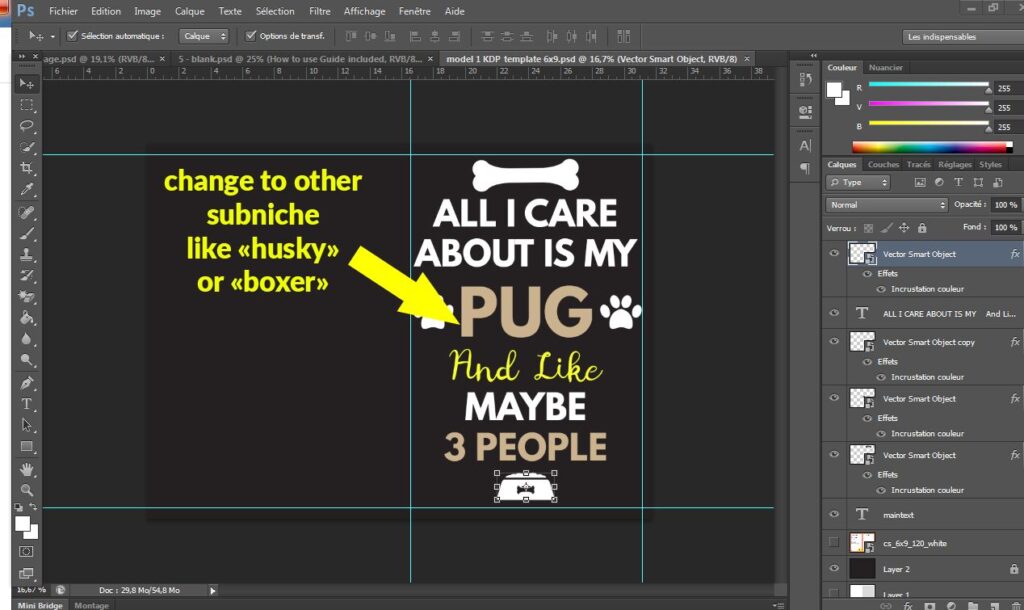
Task: Select the Zoom magnifier tool
Action: (27, 490)
